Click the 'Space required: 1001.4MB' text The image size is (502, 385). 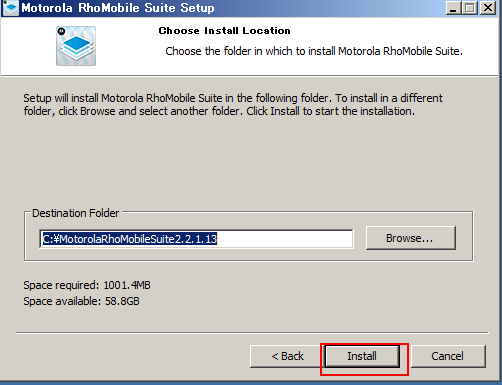pos(87,285)
